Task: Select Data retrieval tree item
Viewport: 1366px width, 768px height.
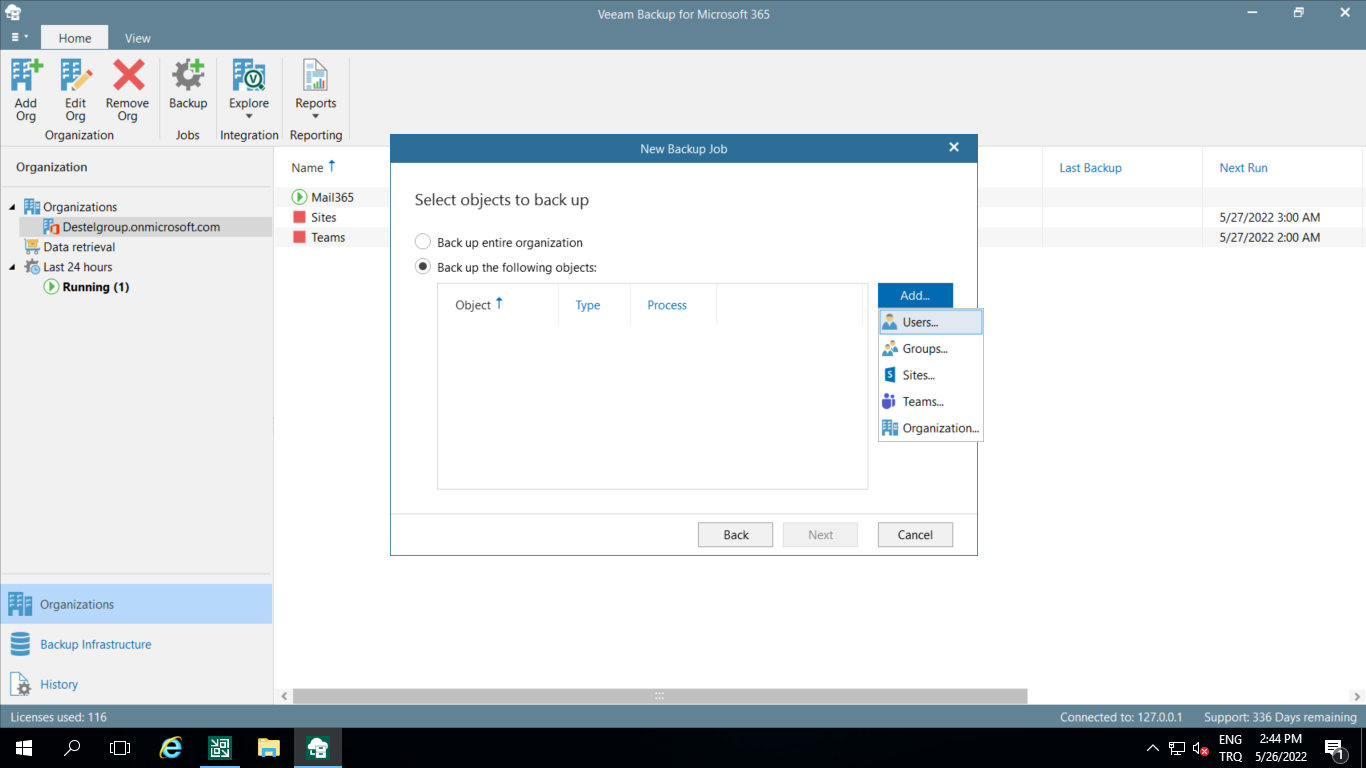Action: click(79, 247)
